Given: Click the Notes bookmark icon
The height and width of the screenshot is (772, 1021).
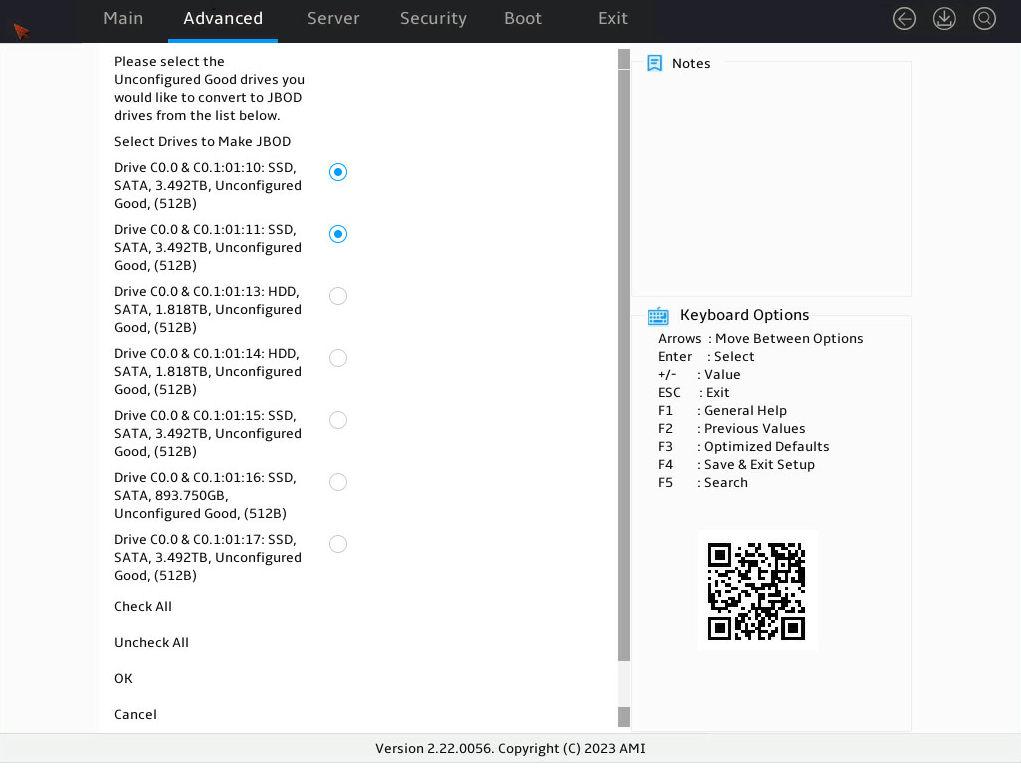Looking at the screenshot, I should click(x=654, y=63).
